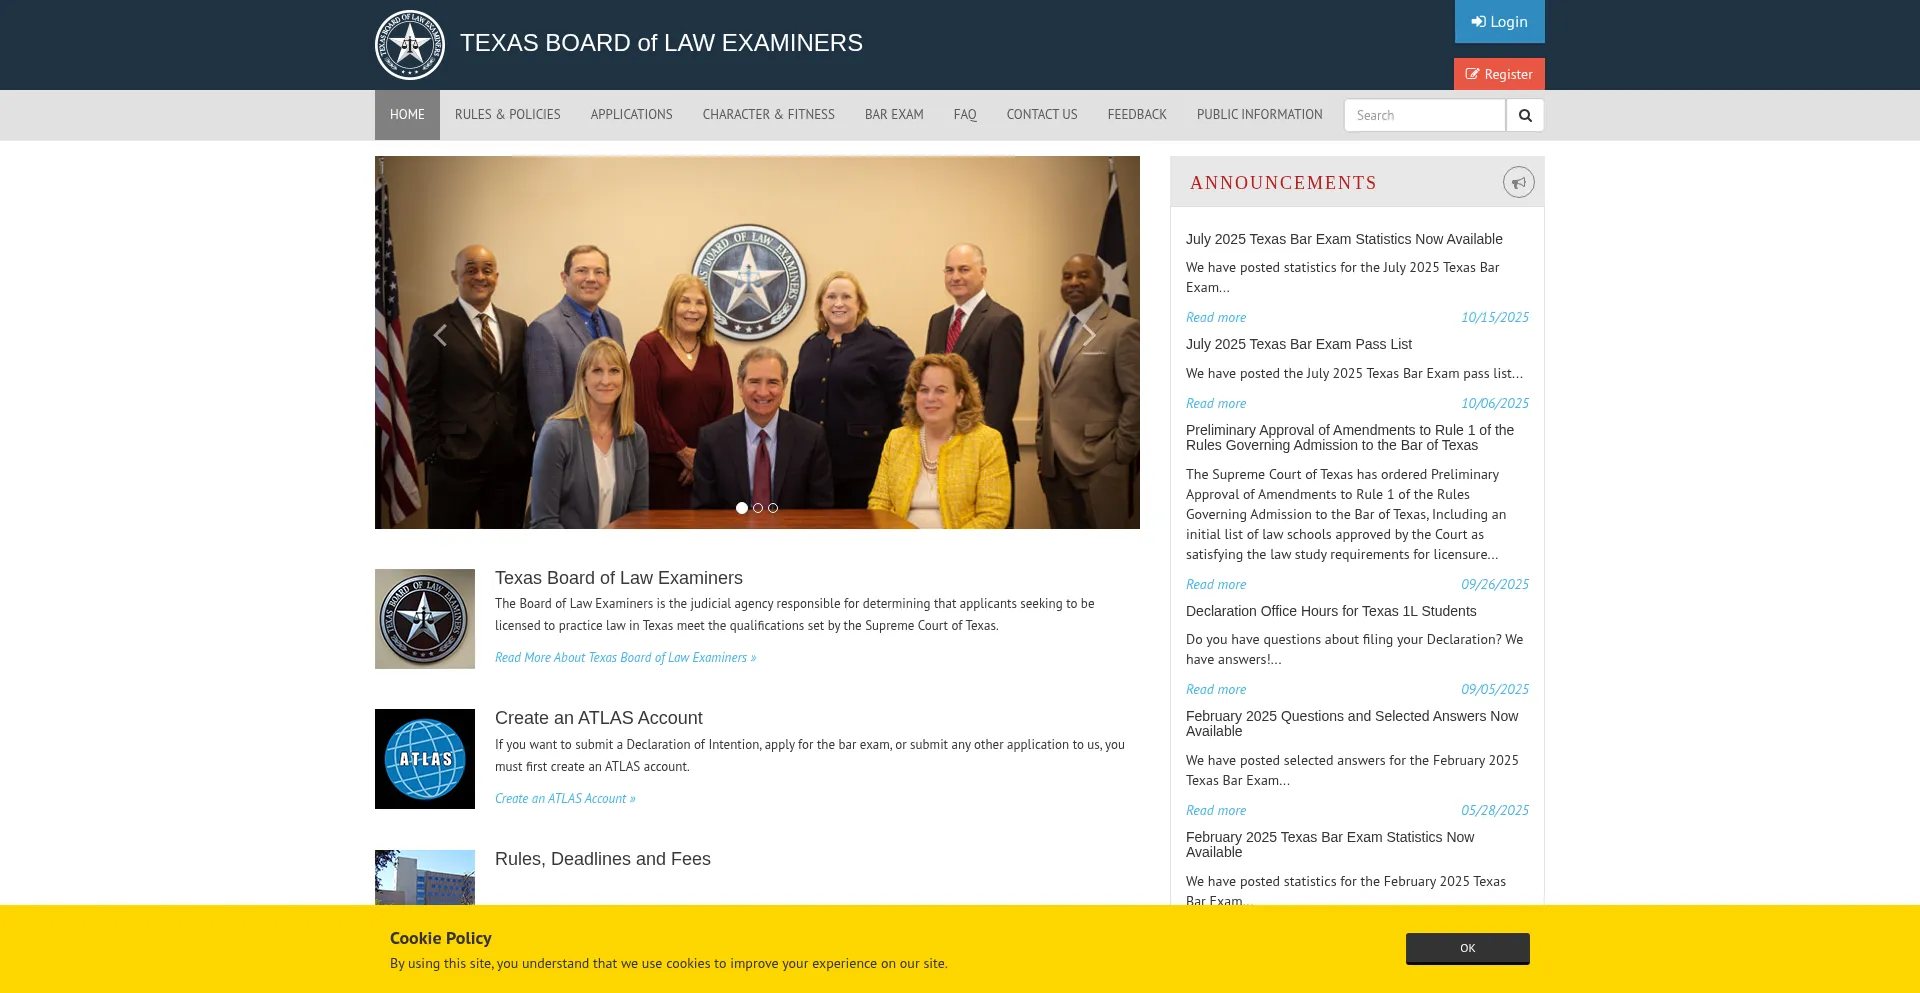This screenshot has width=1920, height=993.
Task: Select the first carousel indicator dot
Action: click(742, 508)
